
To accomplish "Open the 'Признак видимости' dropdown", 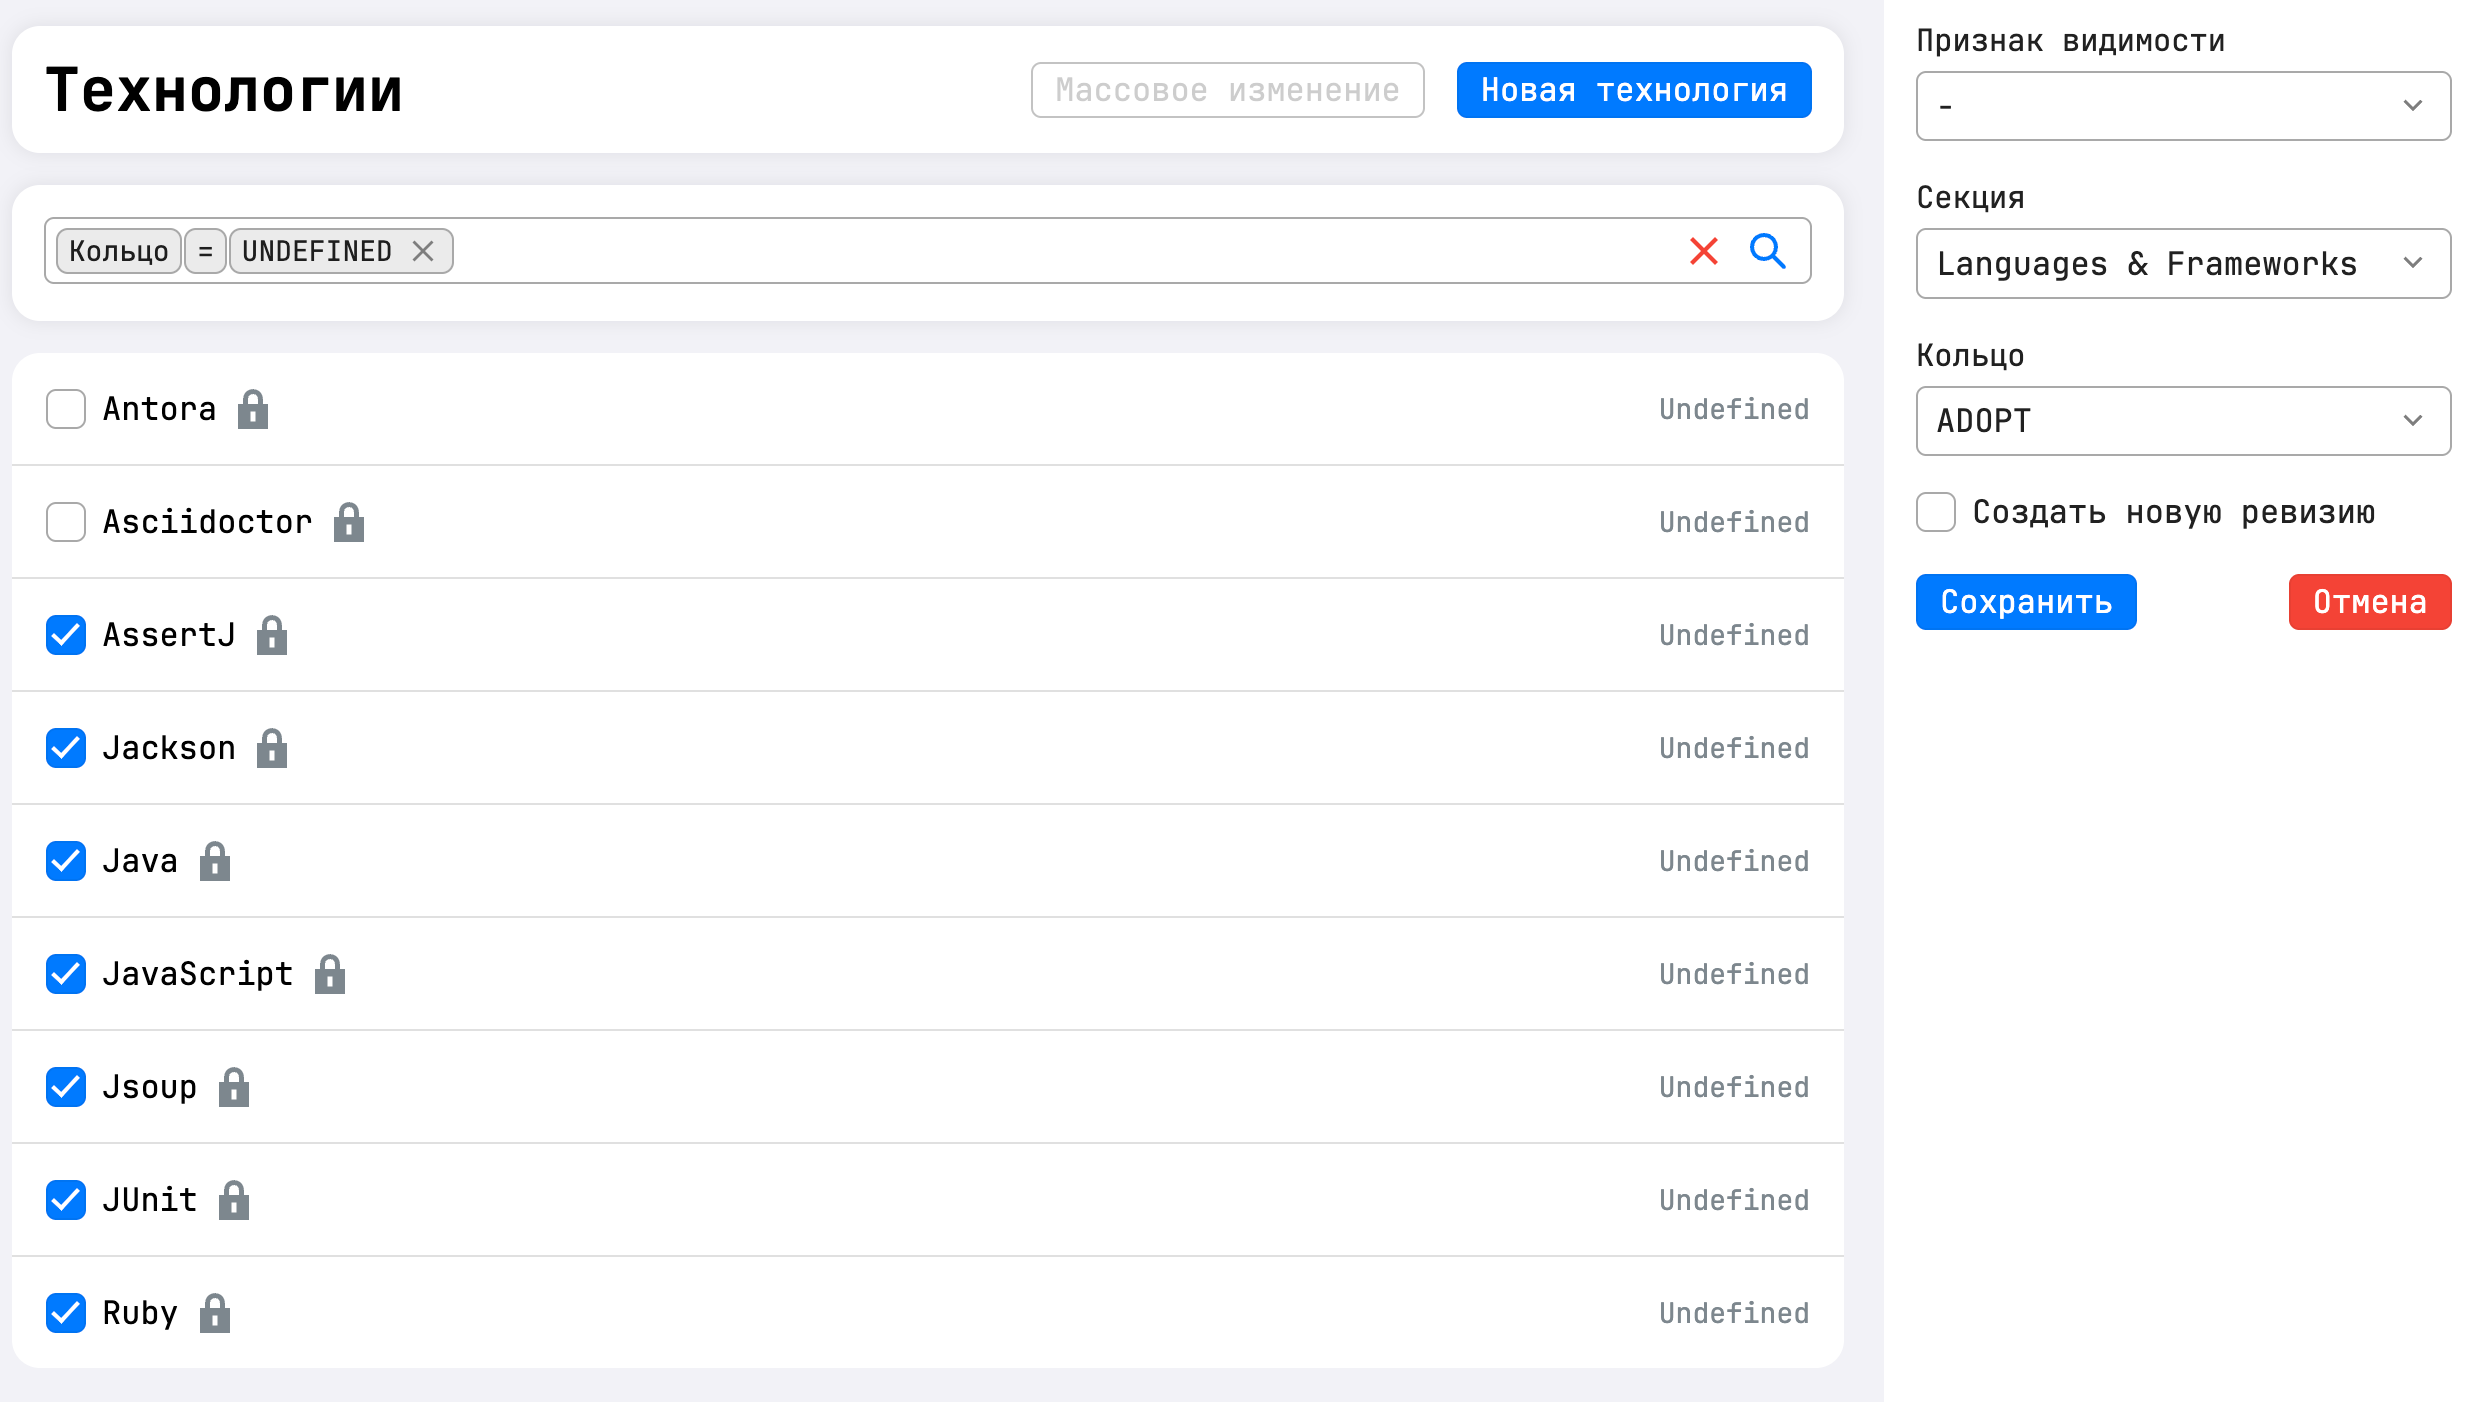I will (2183, 106).
